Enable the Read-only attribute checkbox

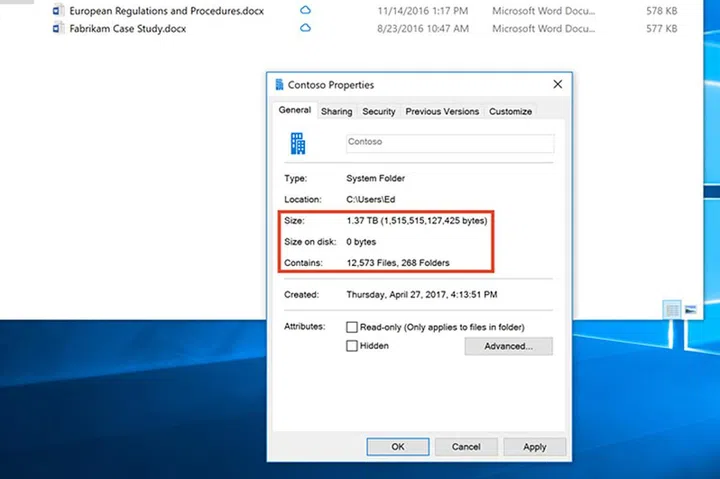(x=352, y=327)
